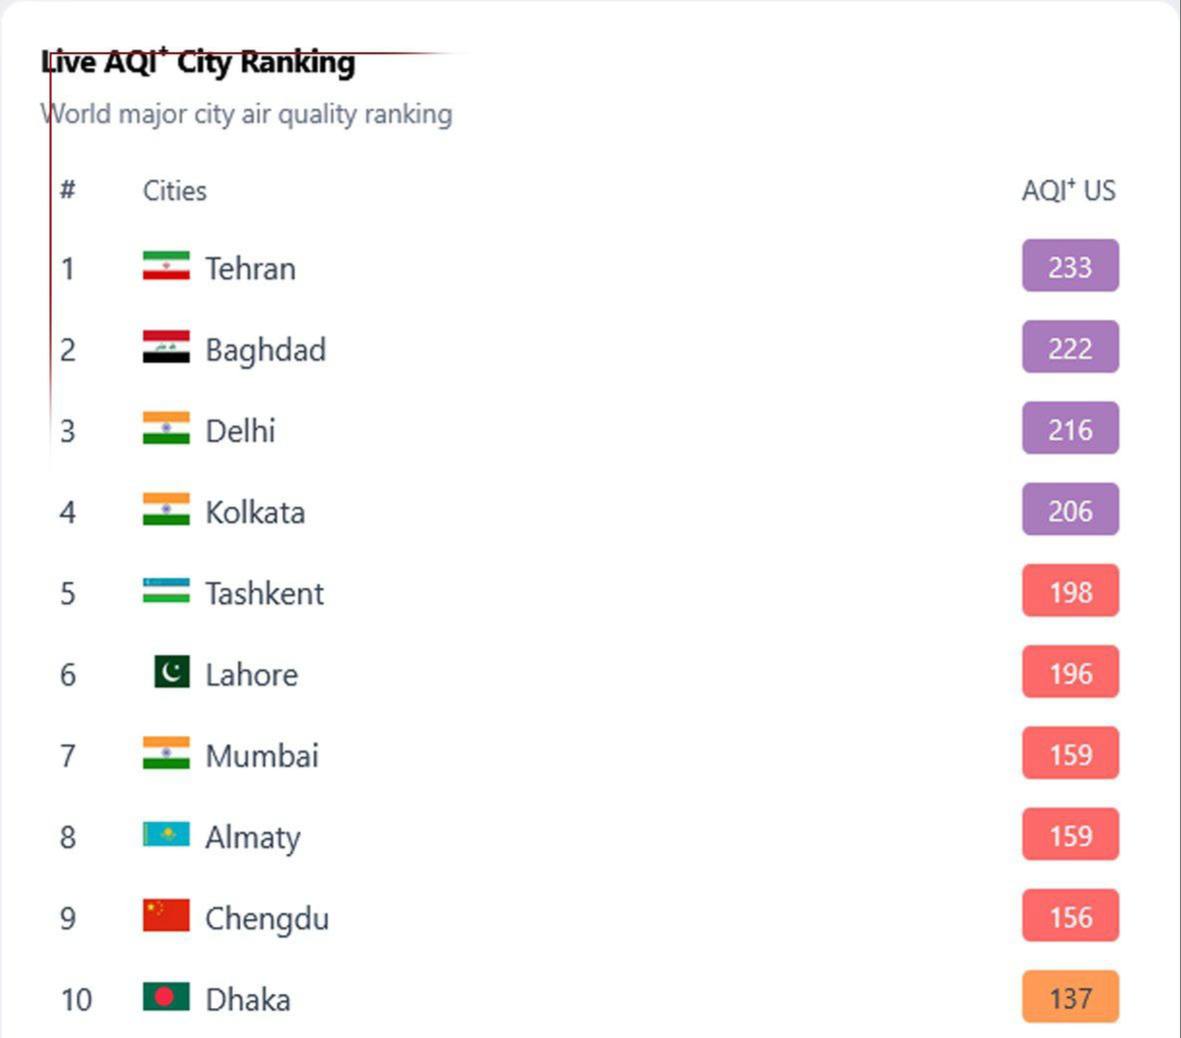Screen dimensions: 1181x1038
Task: Open the Baghdad city link
Action: coord(265,350)
